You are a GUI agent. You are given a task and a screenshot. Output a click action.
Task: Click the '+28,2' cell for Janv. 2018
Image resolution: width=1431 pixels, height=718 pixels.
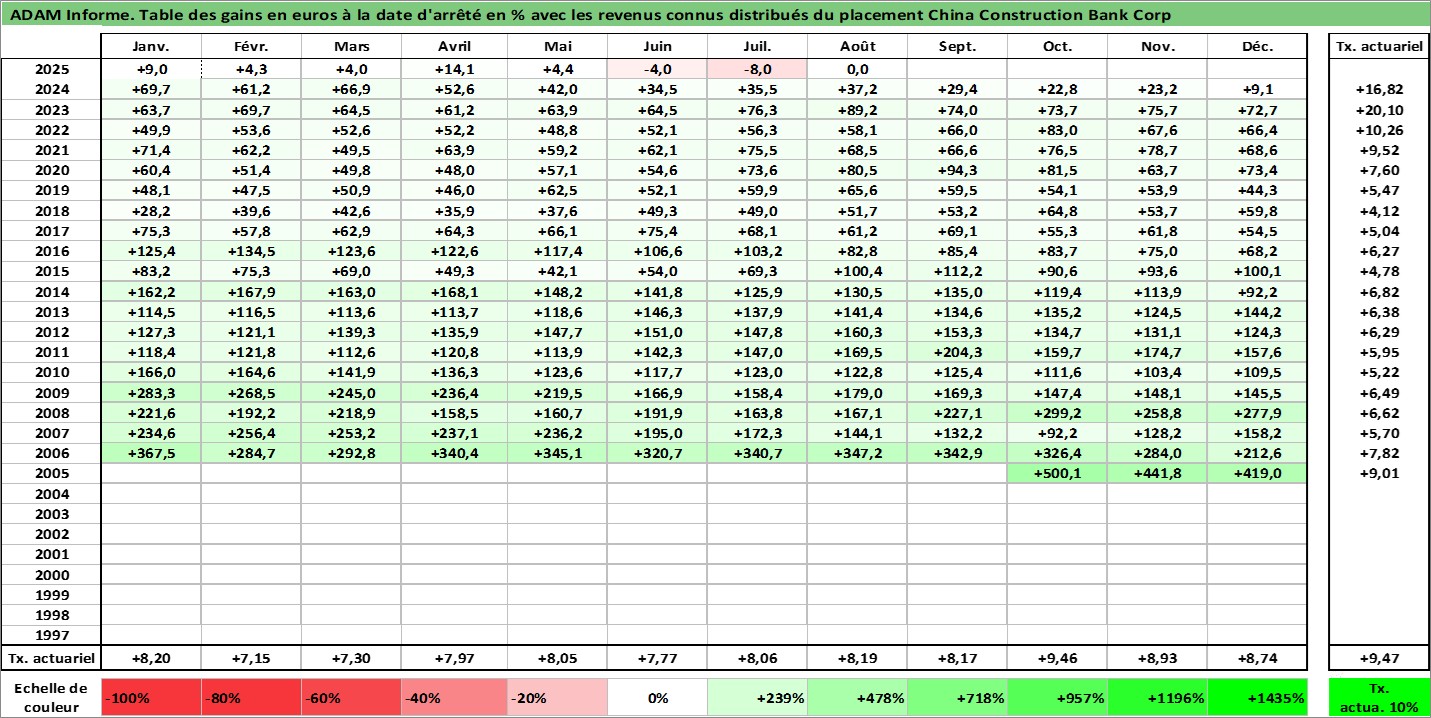(152, 211)
